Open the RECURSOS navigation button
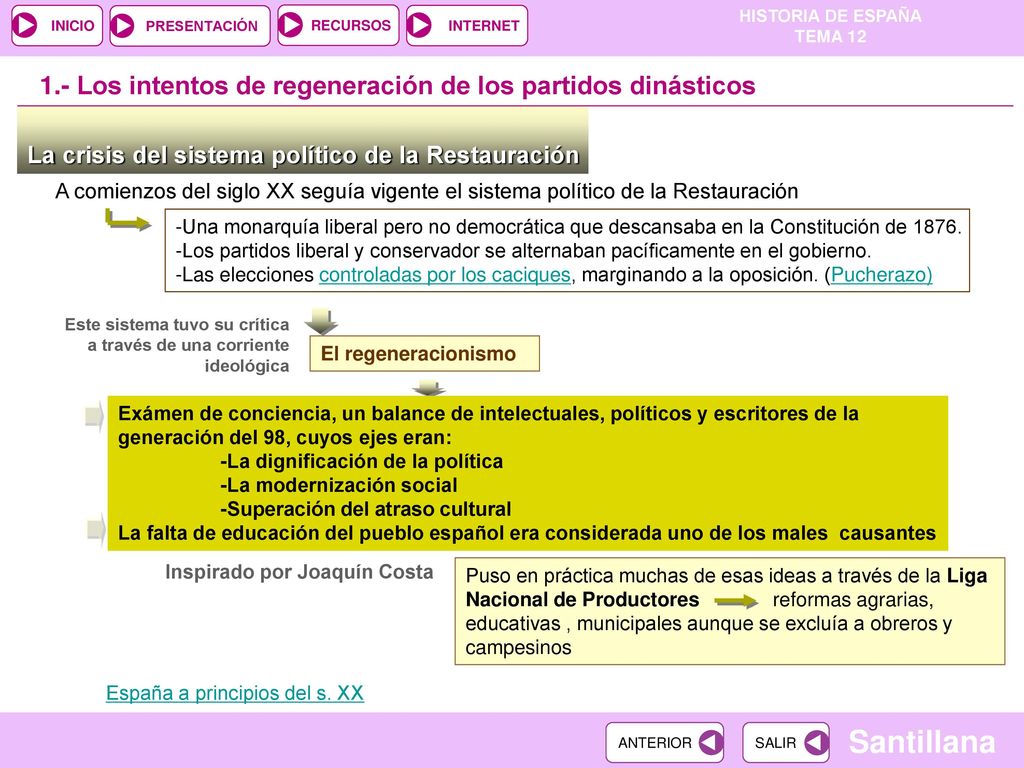This screenshot has height=768, width=1024. pyautogui.click(x=338, y=25)
